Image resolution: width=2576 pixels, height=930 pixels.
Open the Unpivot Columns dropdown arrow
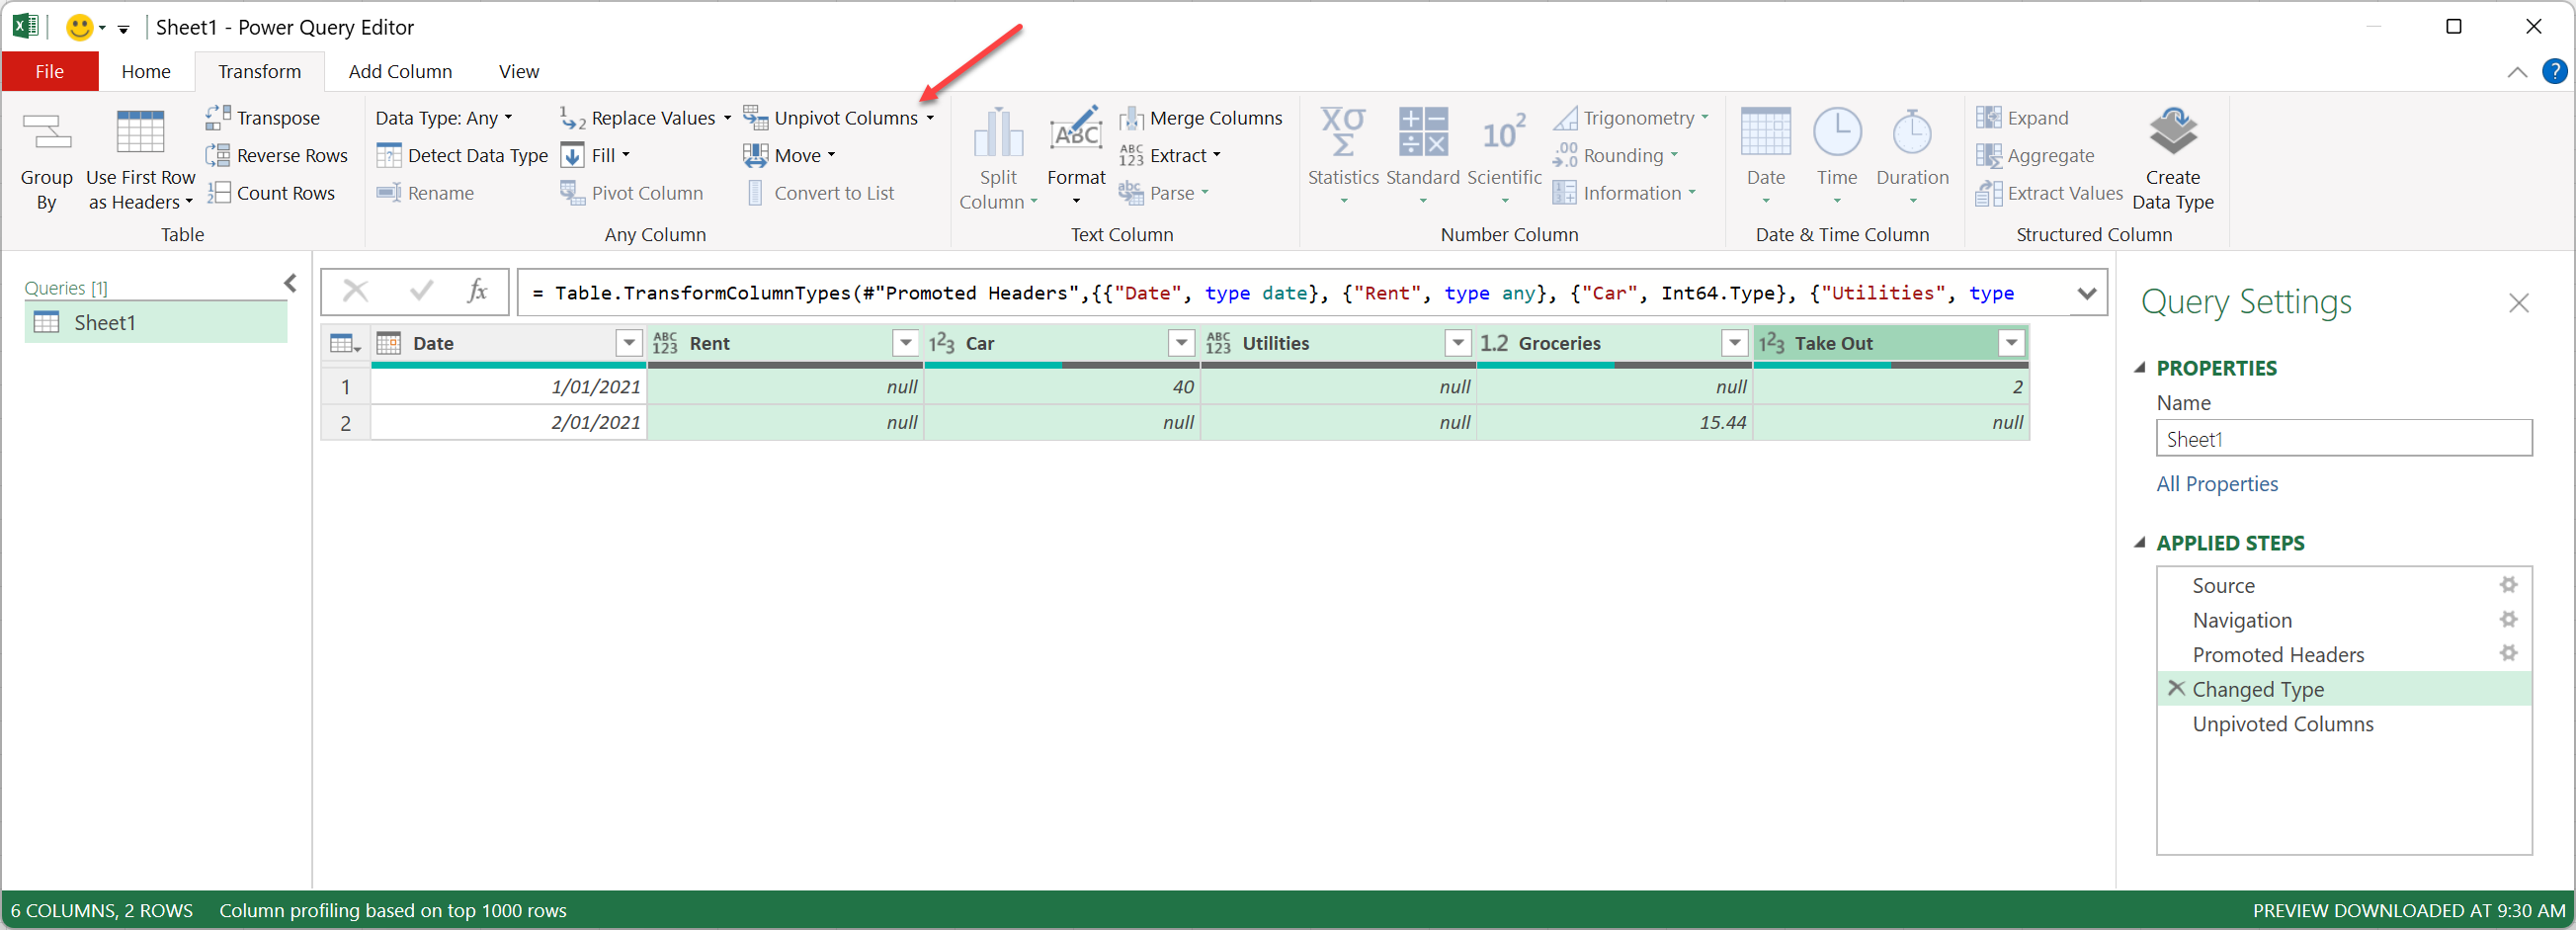(x=930, y=118)
